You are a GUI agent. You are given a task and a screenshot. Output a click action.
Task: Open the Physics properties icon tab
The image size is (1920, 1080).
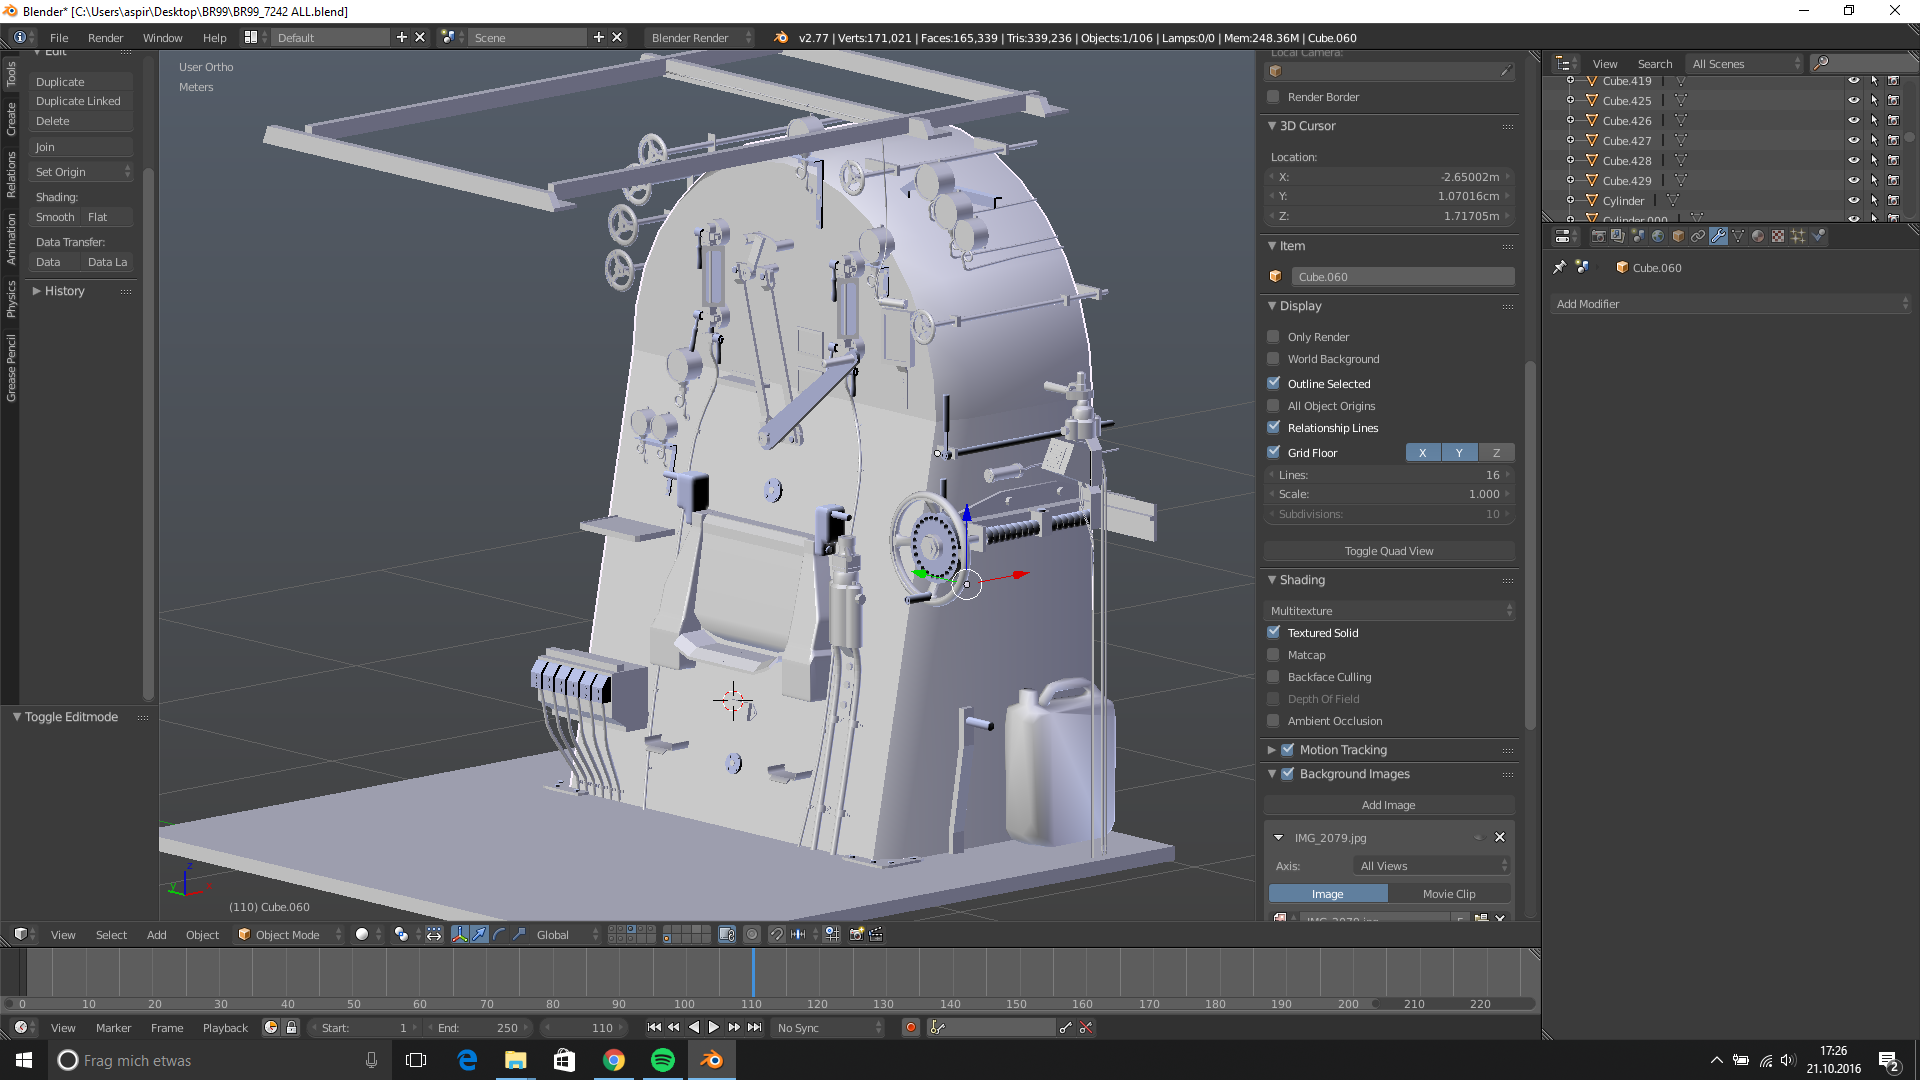pyautogui.click(x=1818, y=236)
